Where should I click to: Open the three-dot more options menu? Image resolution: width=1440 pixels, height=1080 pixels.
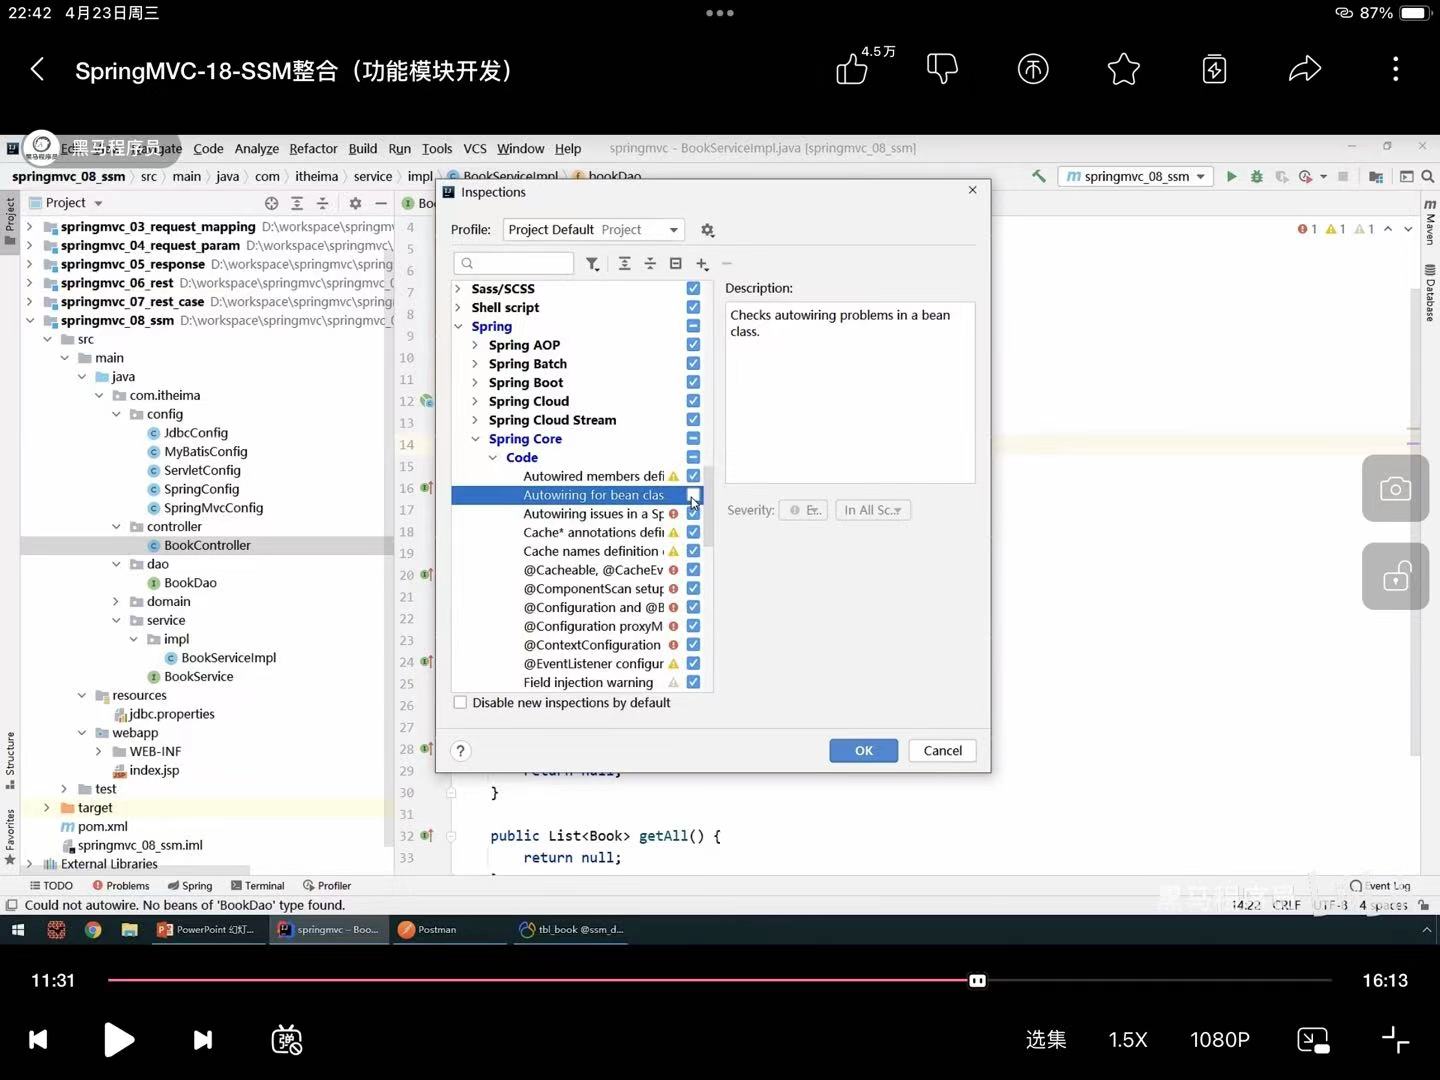tap(1396, 69)
